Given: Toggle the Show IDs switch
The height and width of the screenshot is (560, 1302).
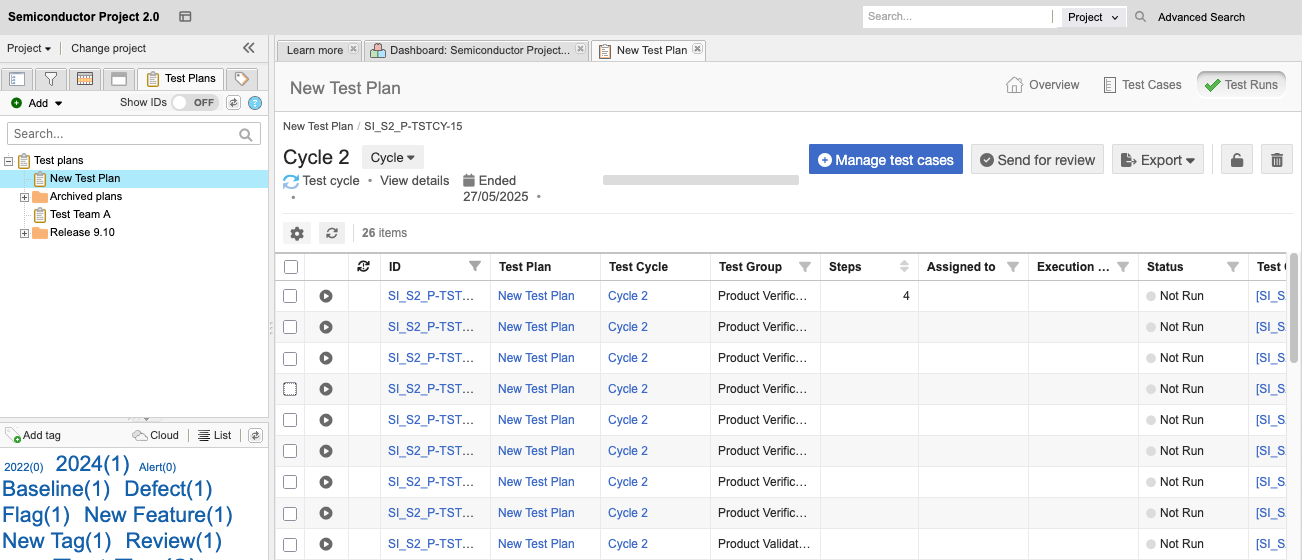Looking at the screenshot, I should tap(194, 103).
